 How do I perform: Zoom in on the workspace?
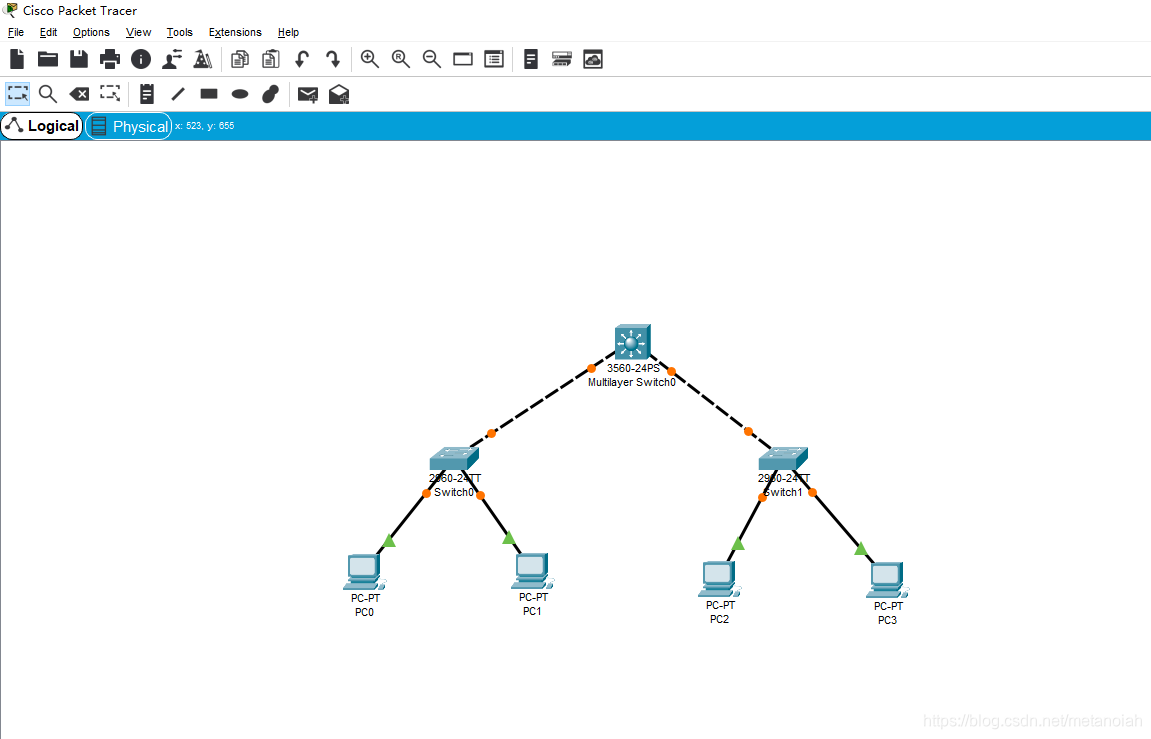370,59
